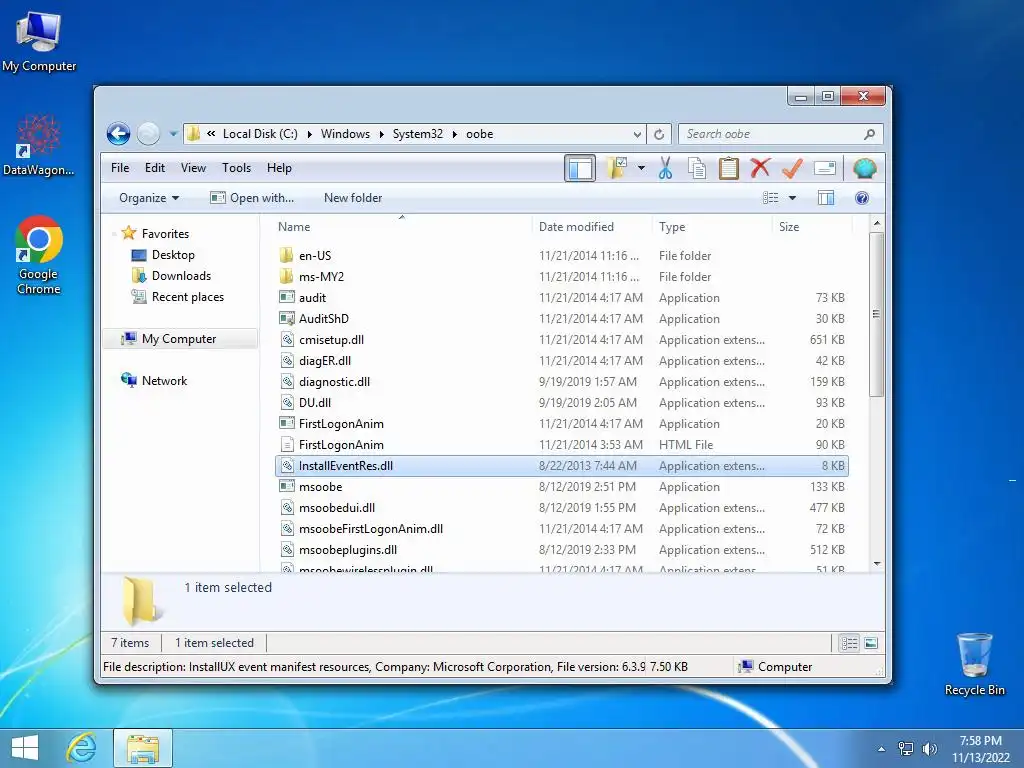Screen dimensions: 1024x768
Task: Select the en-US folder icon
Action: [286, 255]
